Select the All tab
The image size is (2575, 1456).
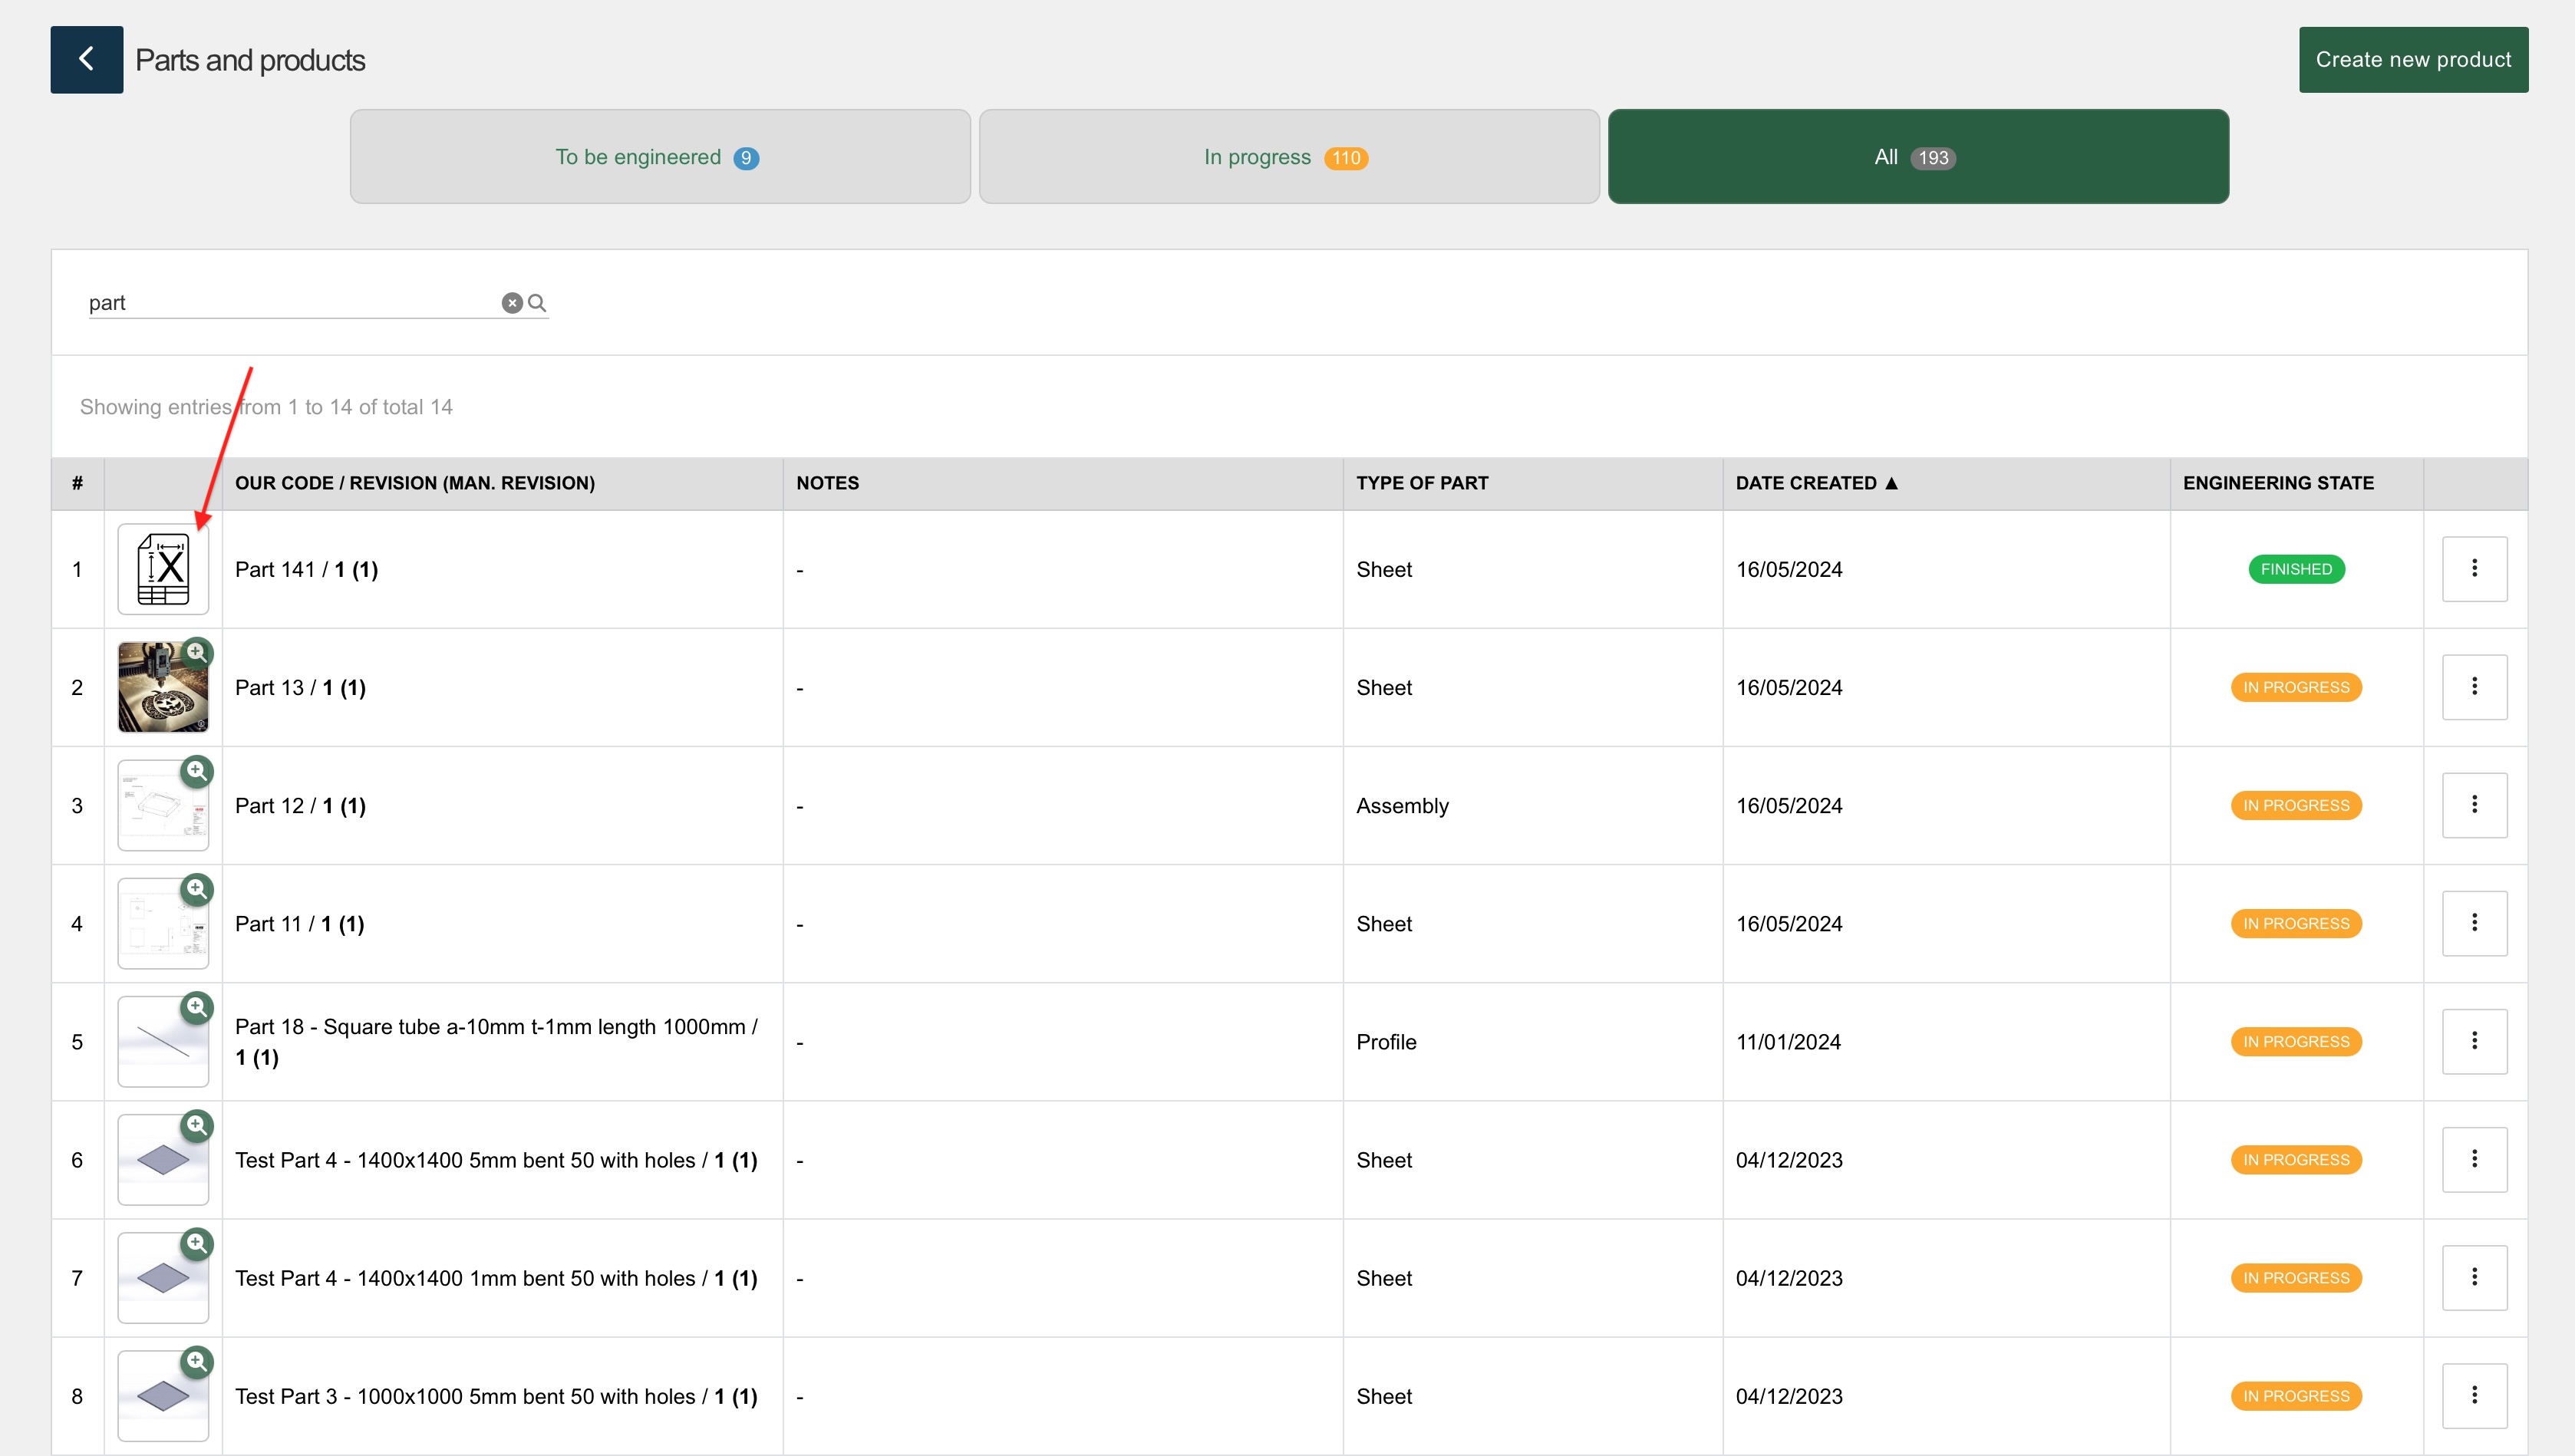pyautogui.click(x=1917, y=157)
